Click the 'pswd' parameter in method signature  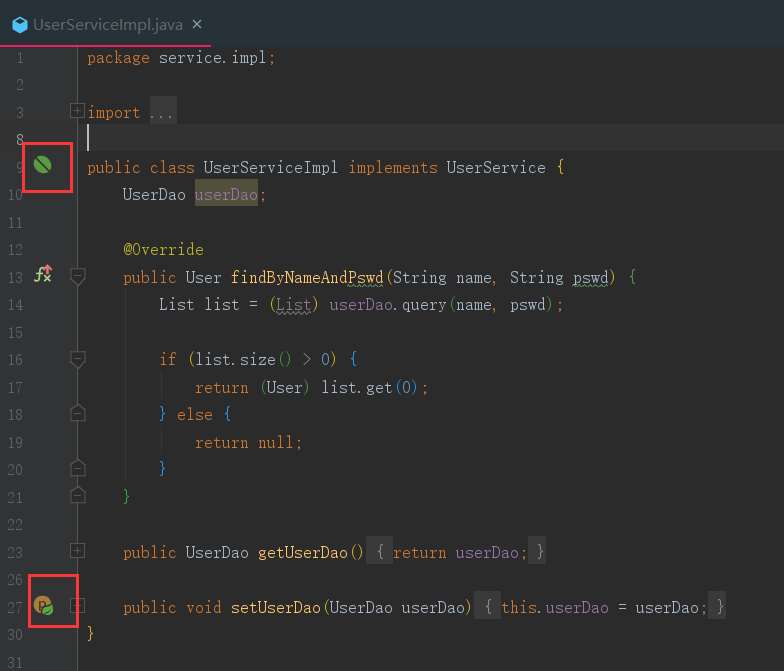pyautogui.click(x=590, y=278)
